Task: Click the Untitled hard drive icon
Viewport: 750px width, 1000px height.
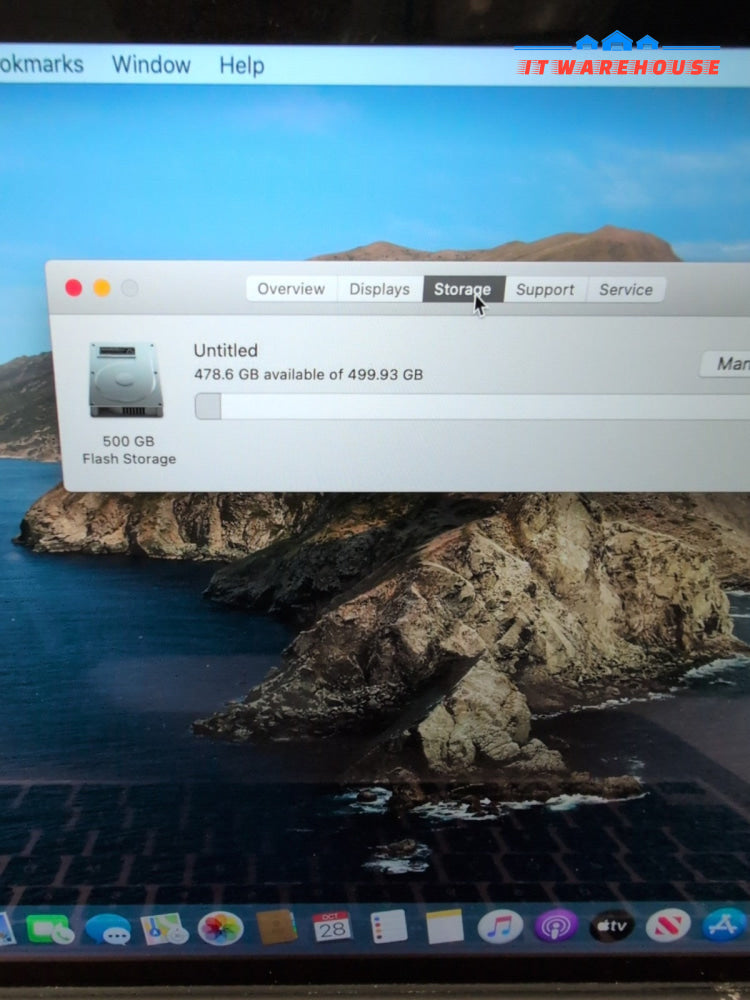Action: point(126,380)
